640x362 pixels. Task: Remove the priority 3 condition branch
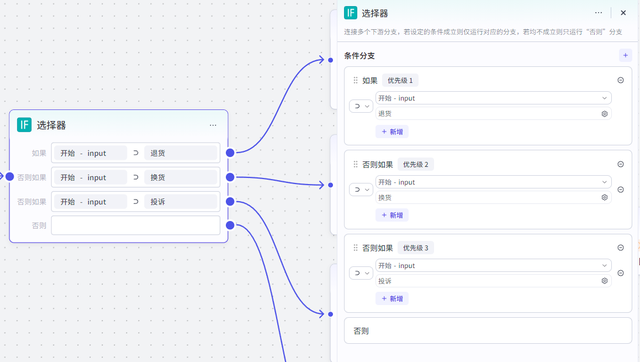(620, 248)
